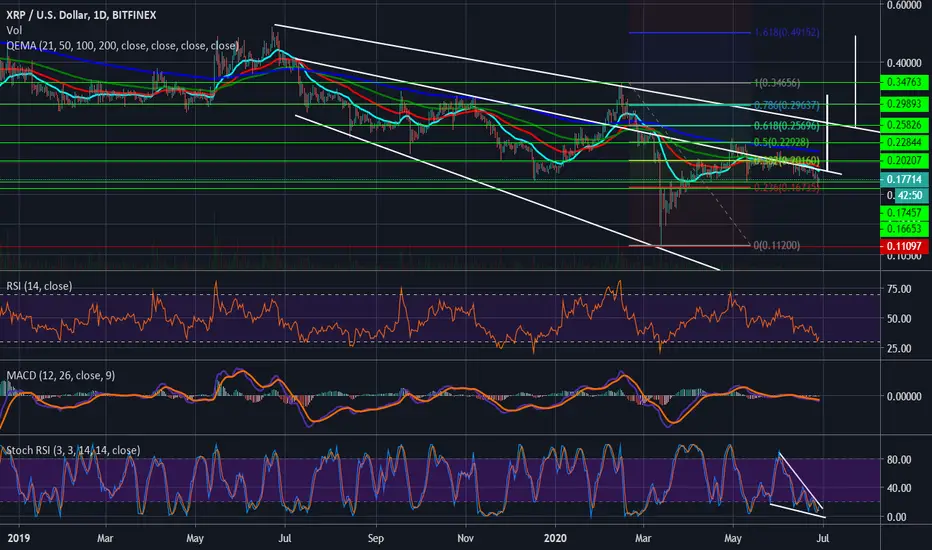This screenshot has width=932, height=550.
Task: Click the 0.00000 MACD axis value
Action: pyautogui.click(x=904, y=396)
